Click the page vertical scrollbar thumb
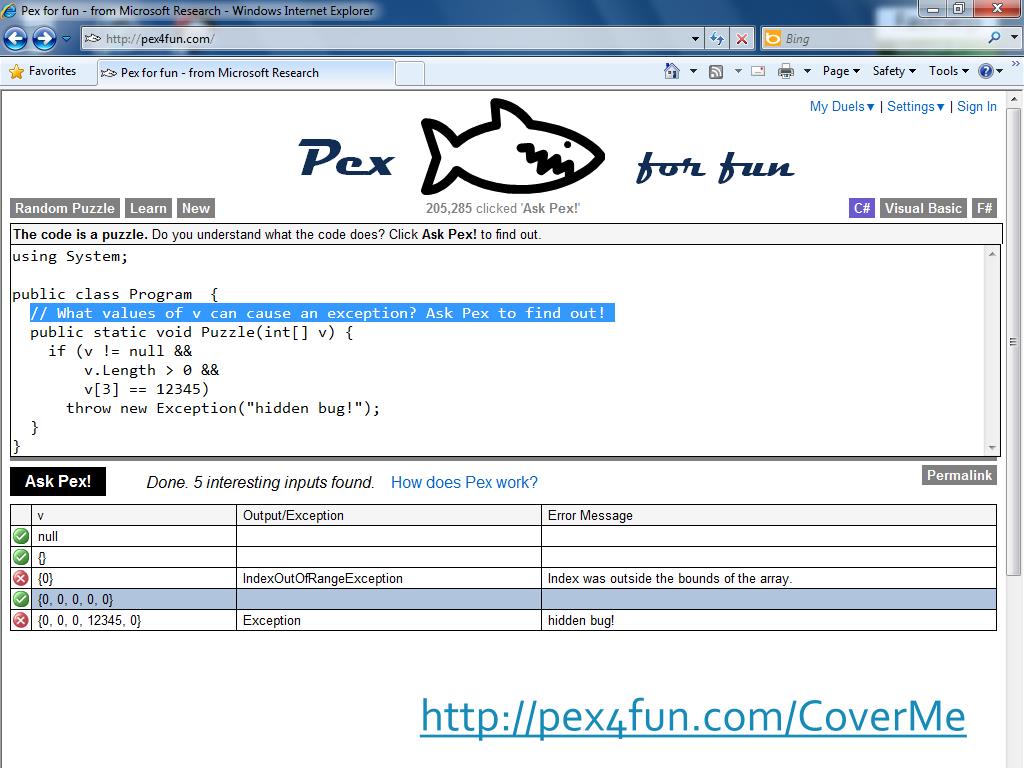The height and width of the screenshot is (768, 1024). click(x=1014, y=341)
